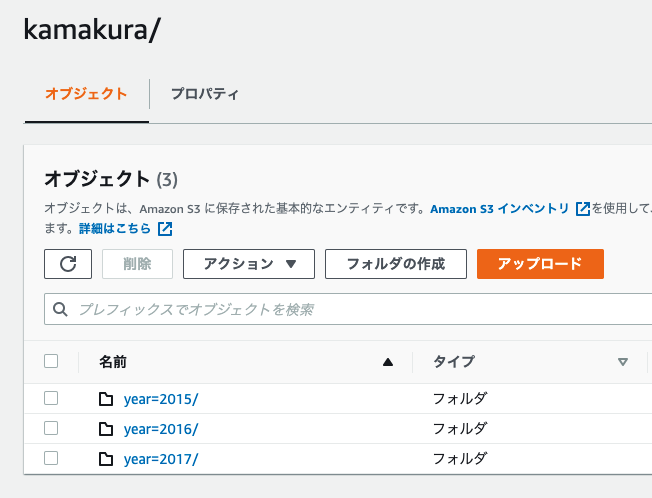
Task: Open the year=2016/ folder link
Action: click(x=161, y=429)
